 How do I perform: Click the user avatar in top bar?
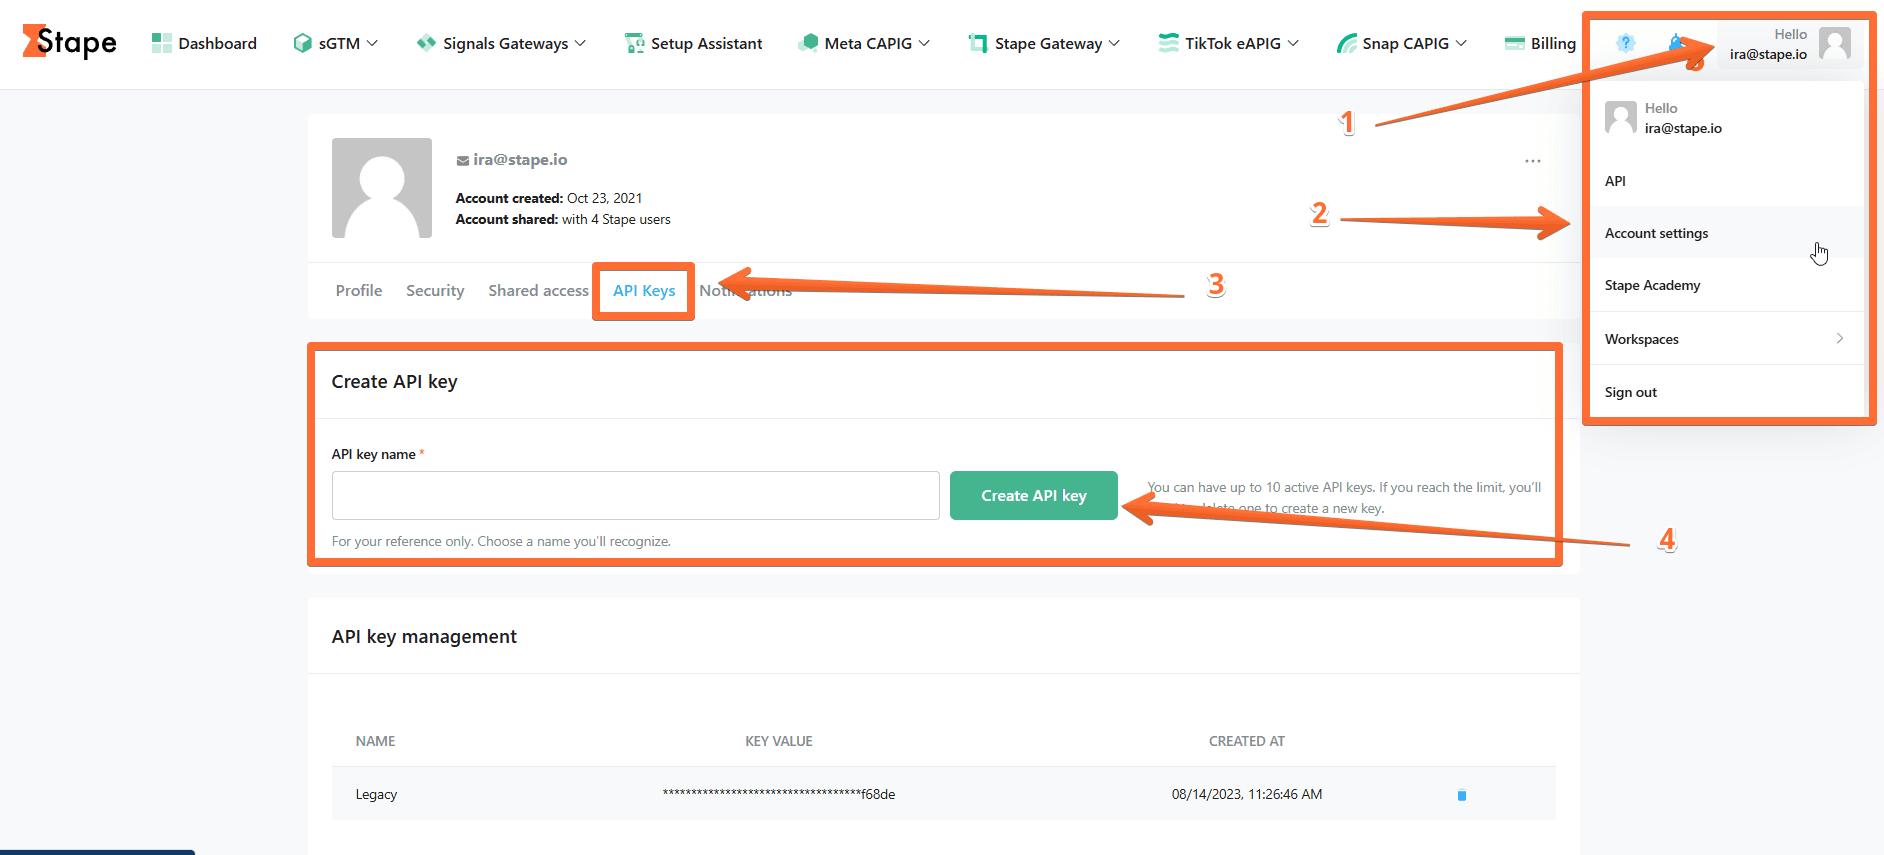[x=1834, y=44]
